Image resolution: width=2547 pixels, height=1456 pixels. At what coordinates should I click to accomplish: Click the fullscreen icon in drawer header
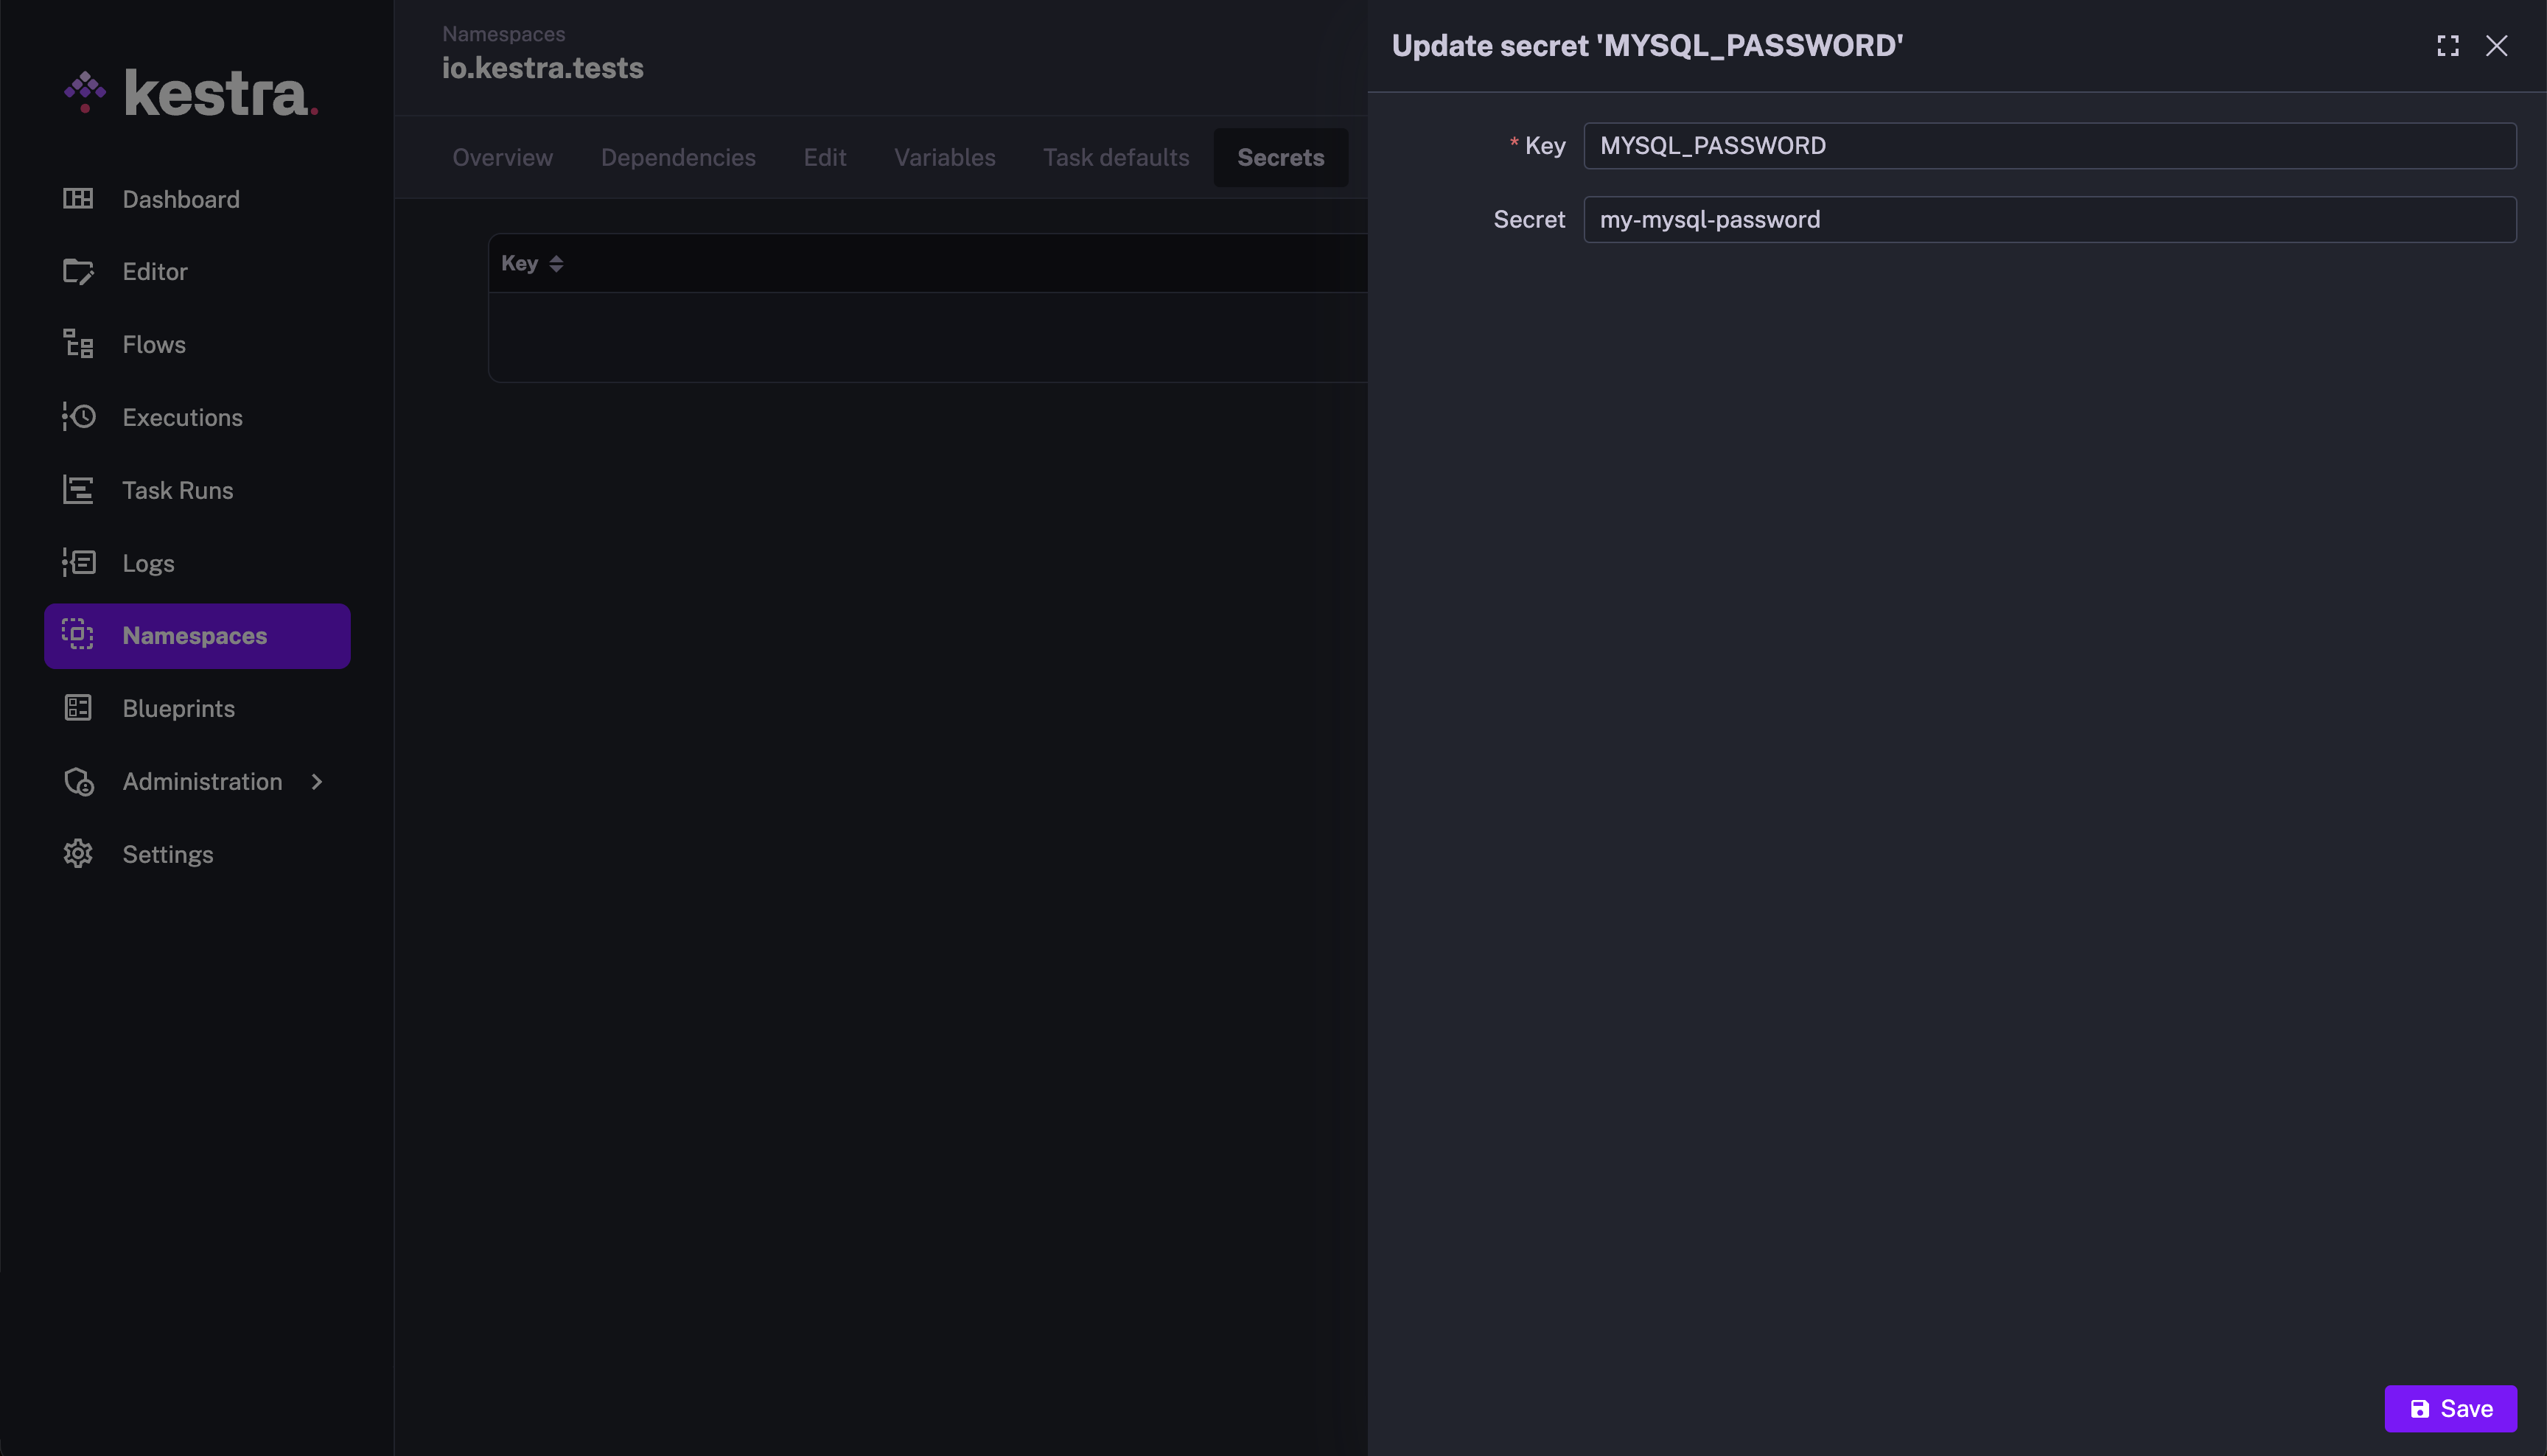pos(2447,46)
